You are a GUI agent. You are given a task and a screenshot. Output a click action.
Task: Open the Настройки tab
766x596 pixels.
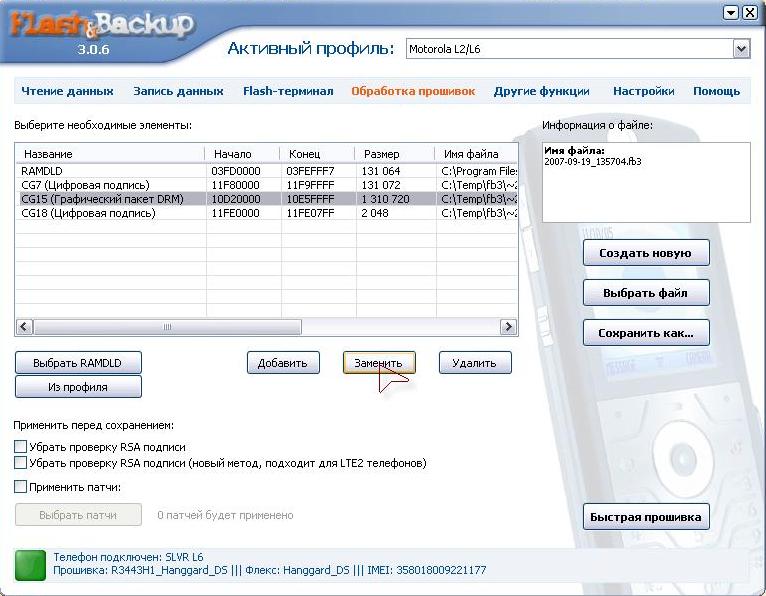pos(643,91)
